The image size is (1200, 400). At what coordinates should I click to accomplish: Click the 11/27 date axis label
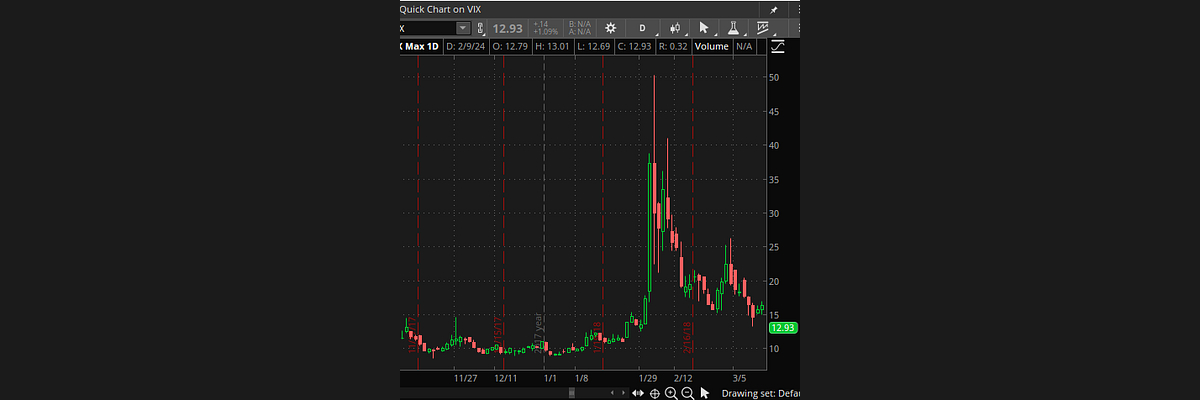pos(465,378)
